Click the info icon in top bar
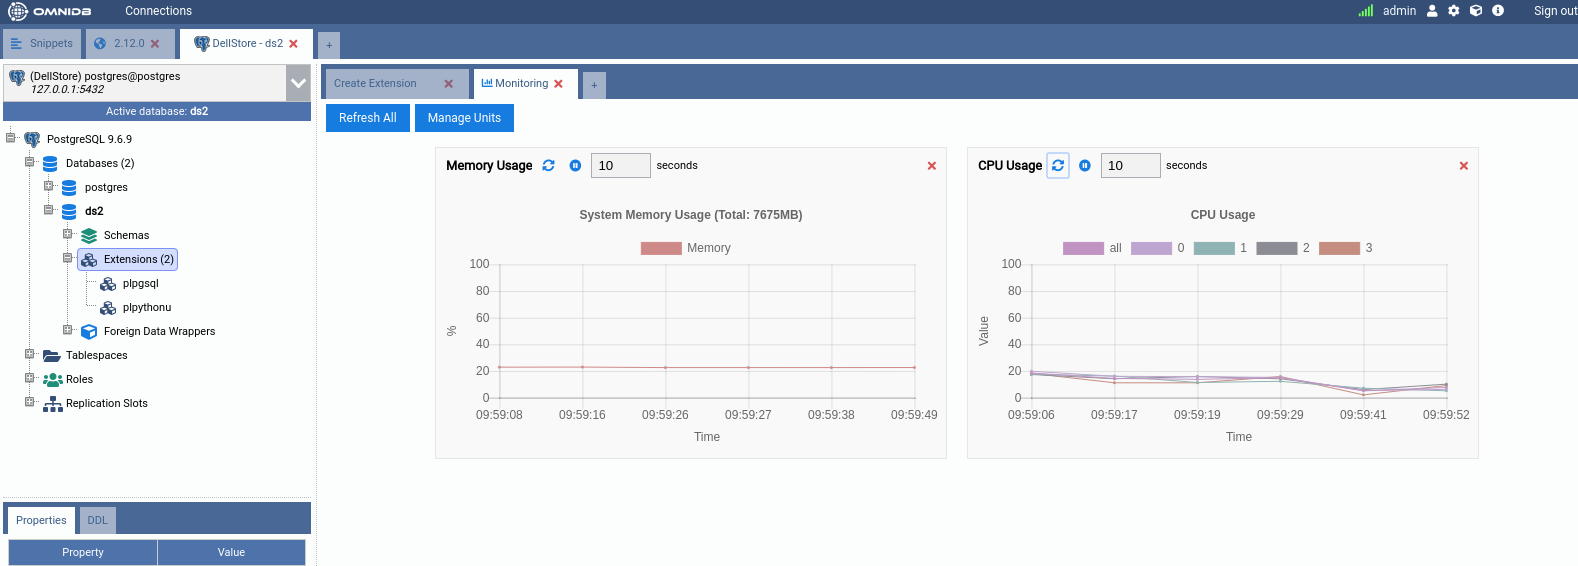Screen dimensions: 1578x566 (1498, 11)
